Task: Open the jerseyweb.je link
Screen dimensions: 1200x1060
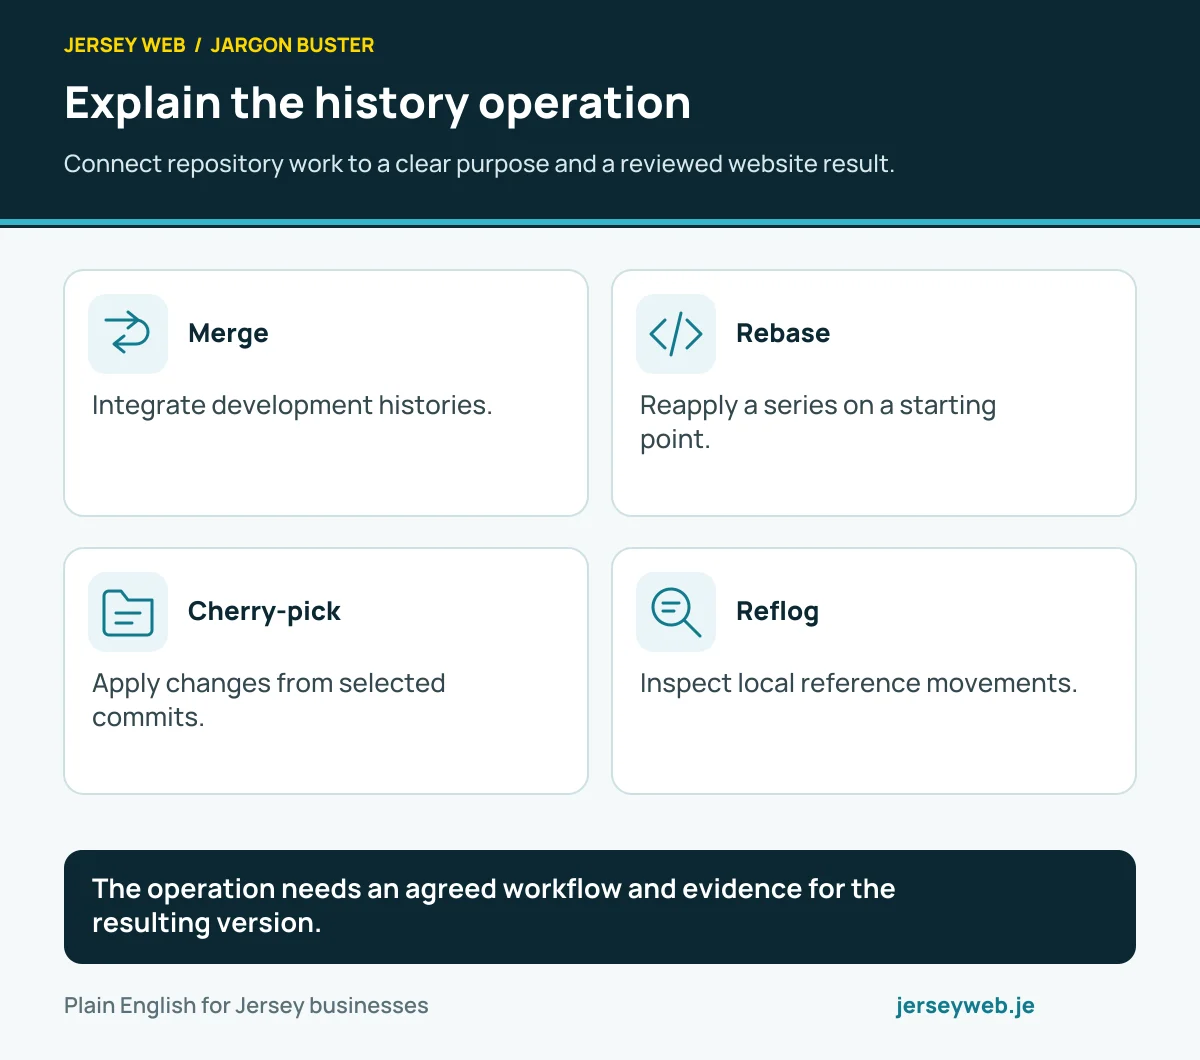Action: click(965, 1006)
